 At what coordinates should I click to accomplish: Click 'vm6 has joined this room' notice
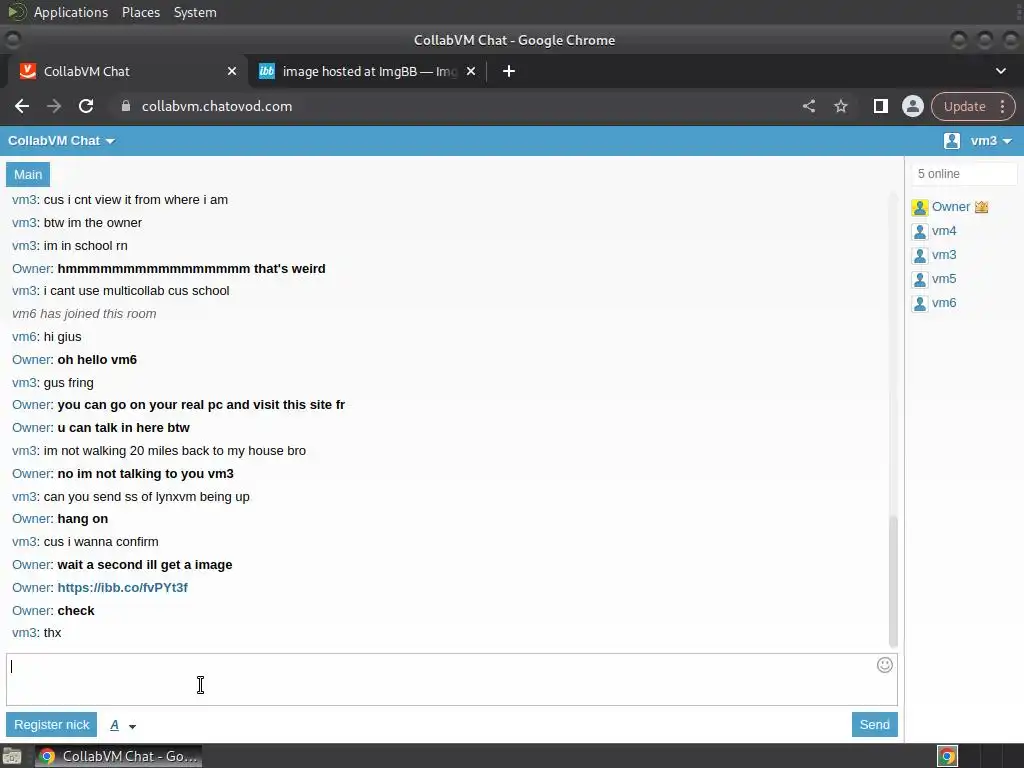point(84,313)
